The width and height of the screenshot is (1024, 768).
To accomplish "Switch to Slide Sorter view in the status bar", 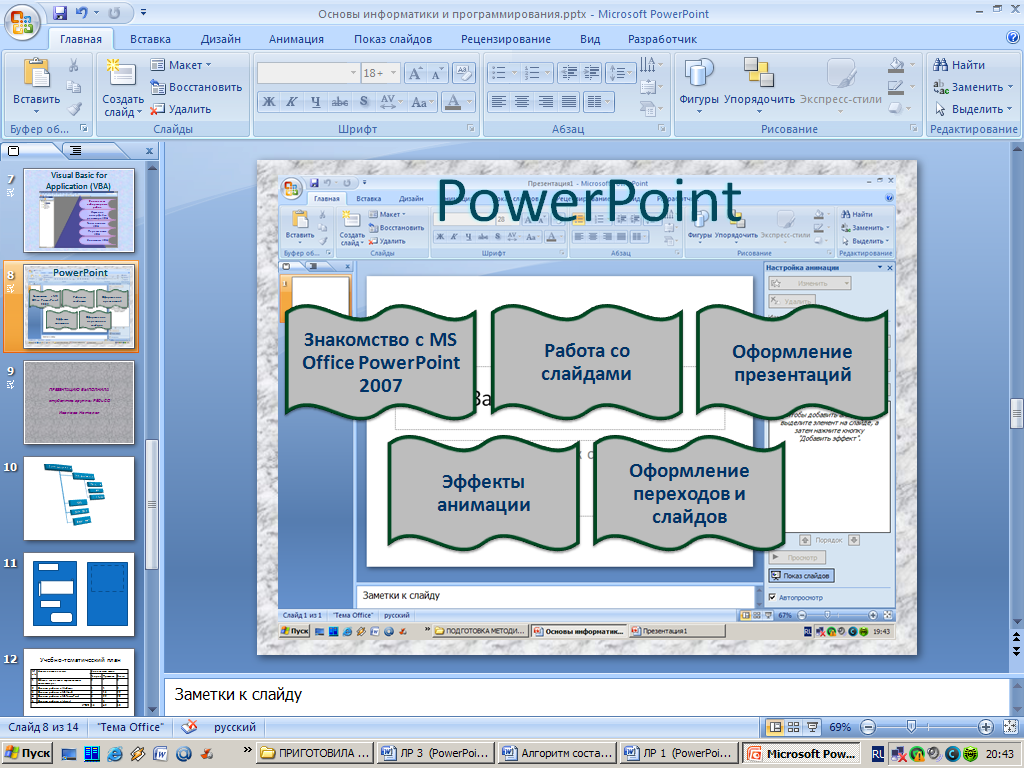I will pos(793,727).
